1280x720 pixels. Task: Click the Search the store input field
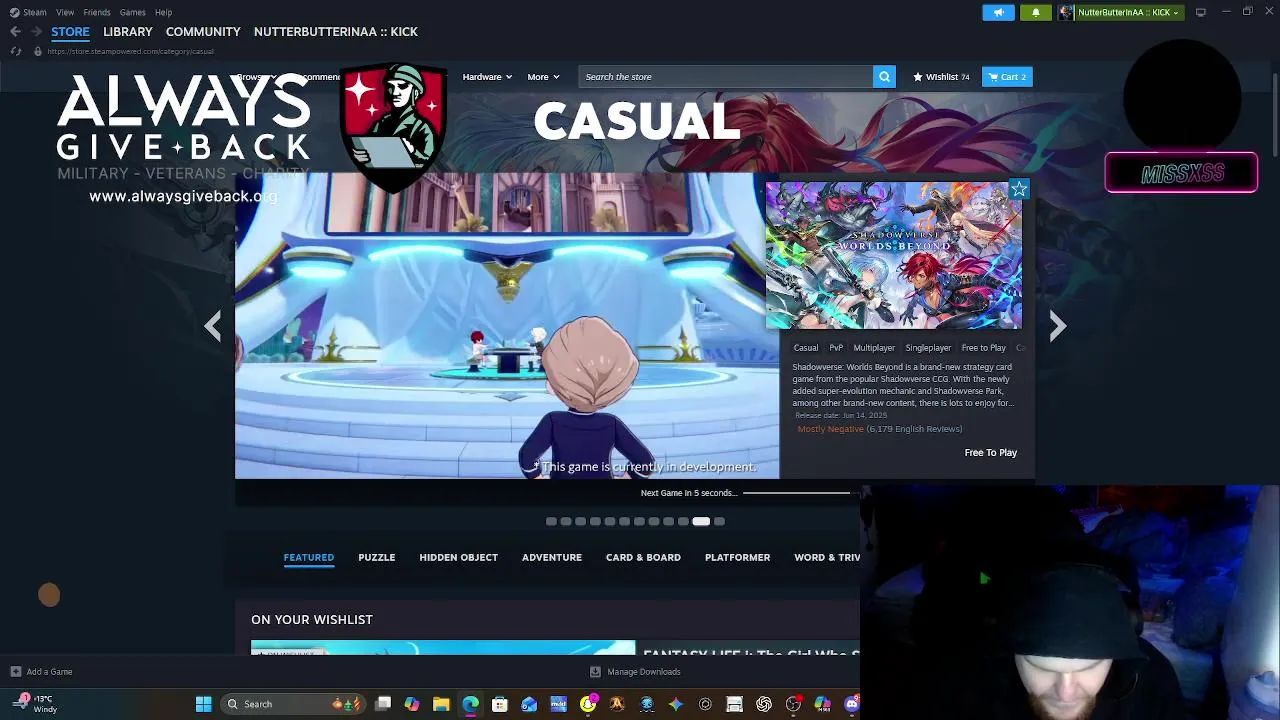[727, 77]
